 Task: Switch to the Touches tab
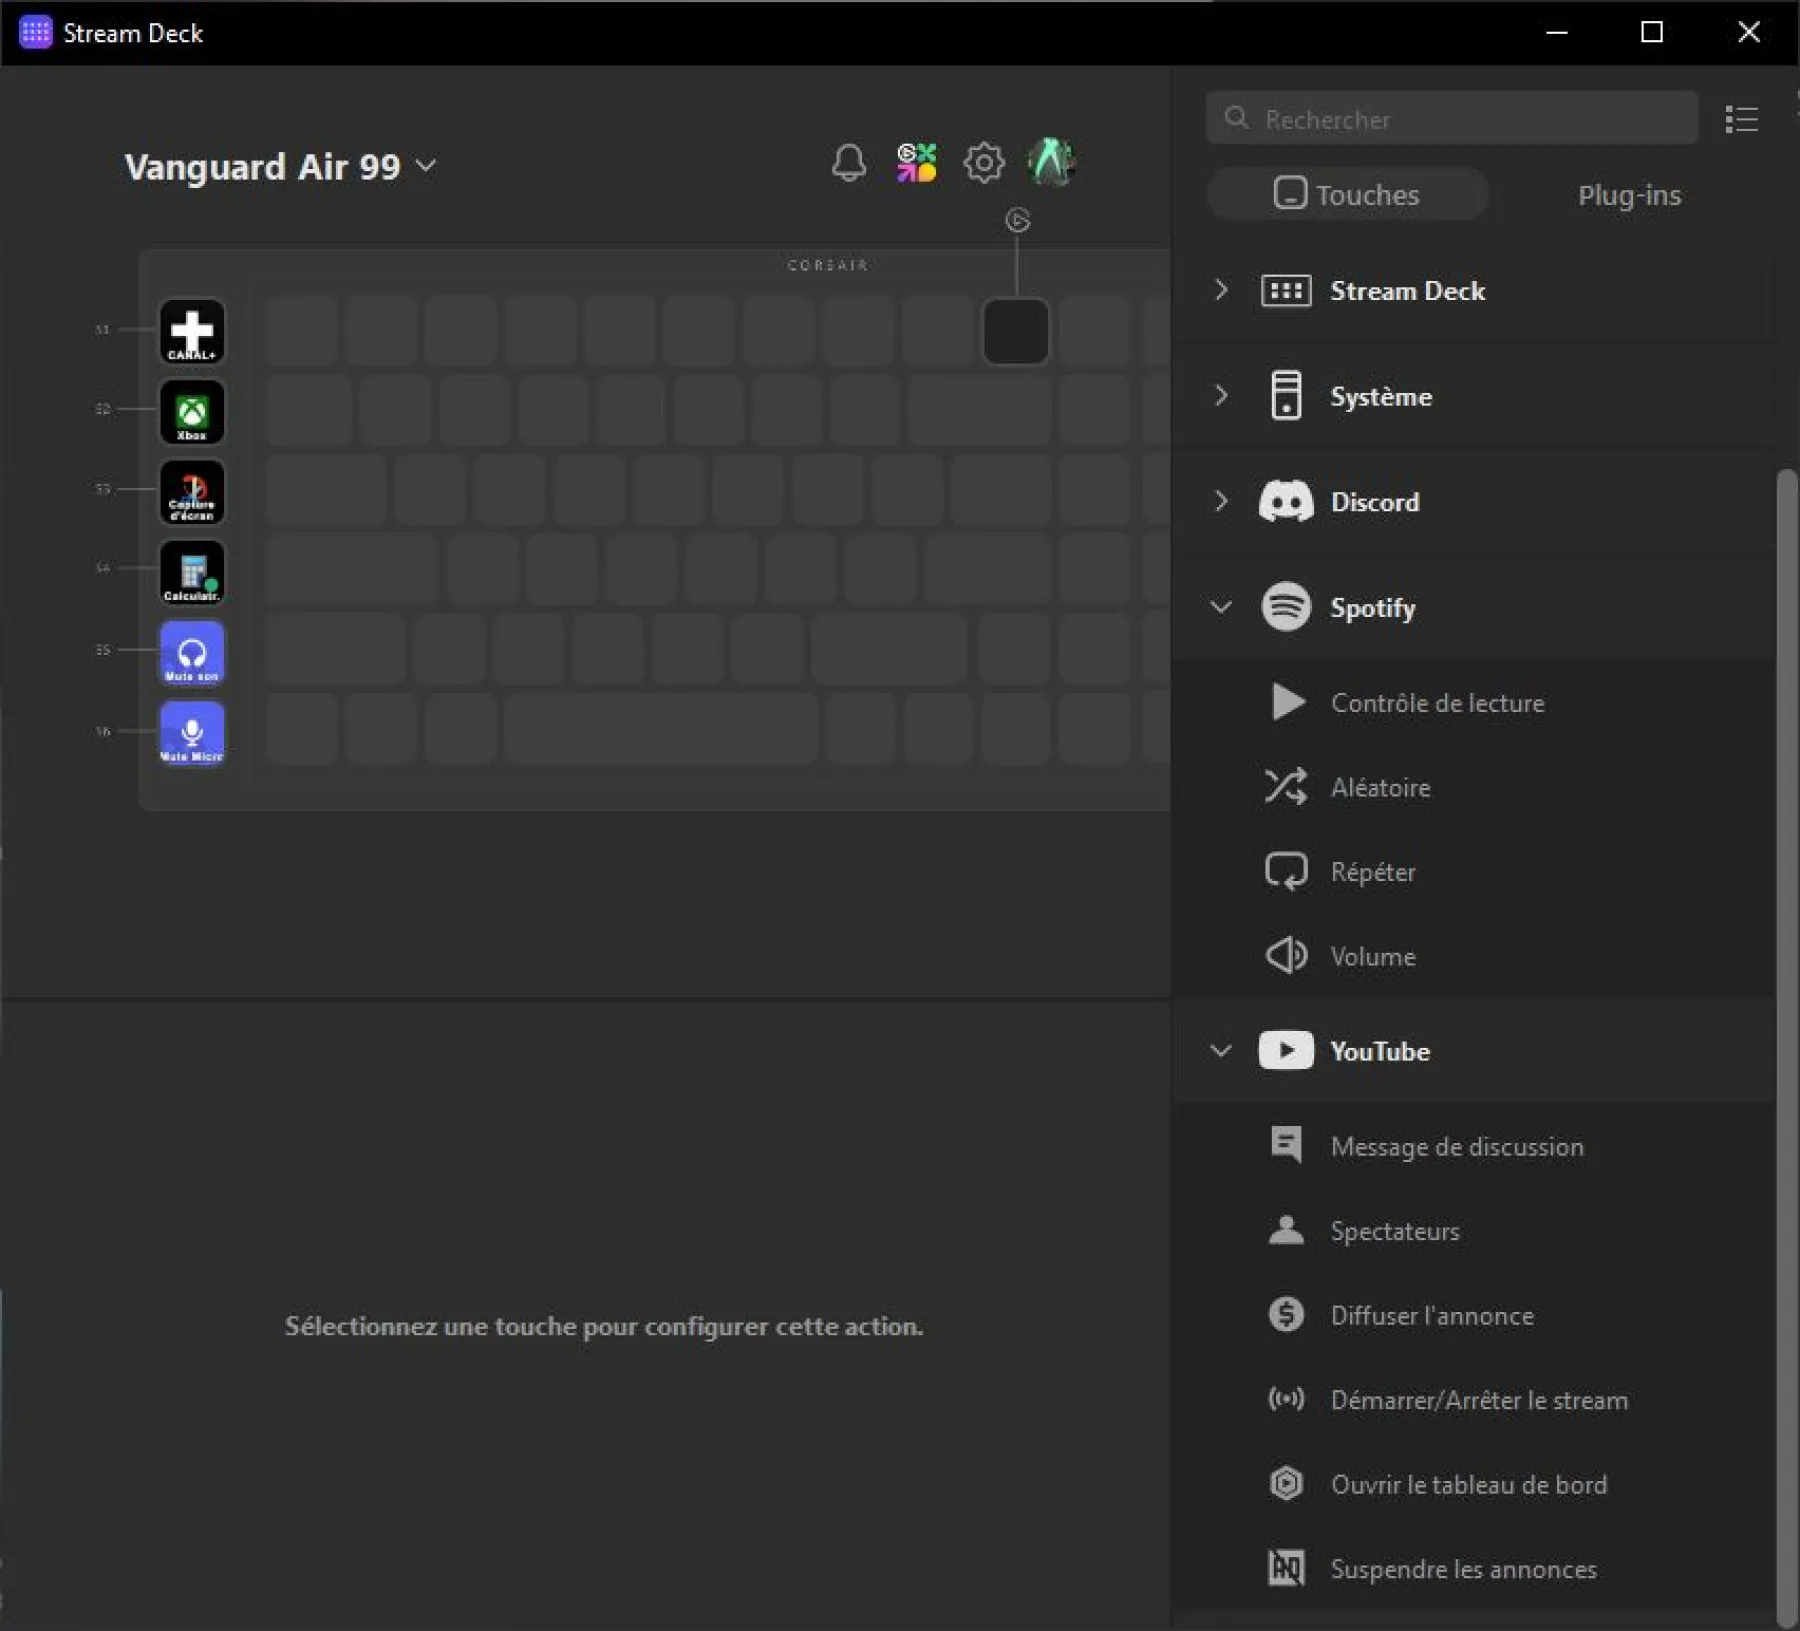(x=1347, y=194)
